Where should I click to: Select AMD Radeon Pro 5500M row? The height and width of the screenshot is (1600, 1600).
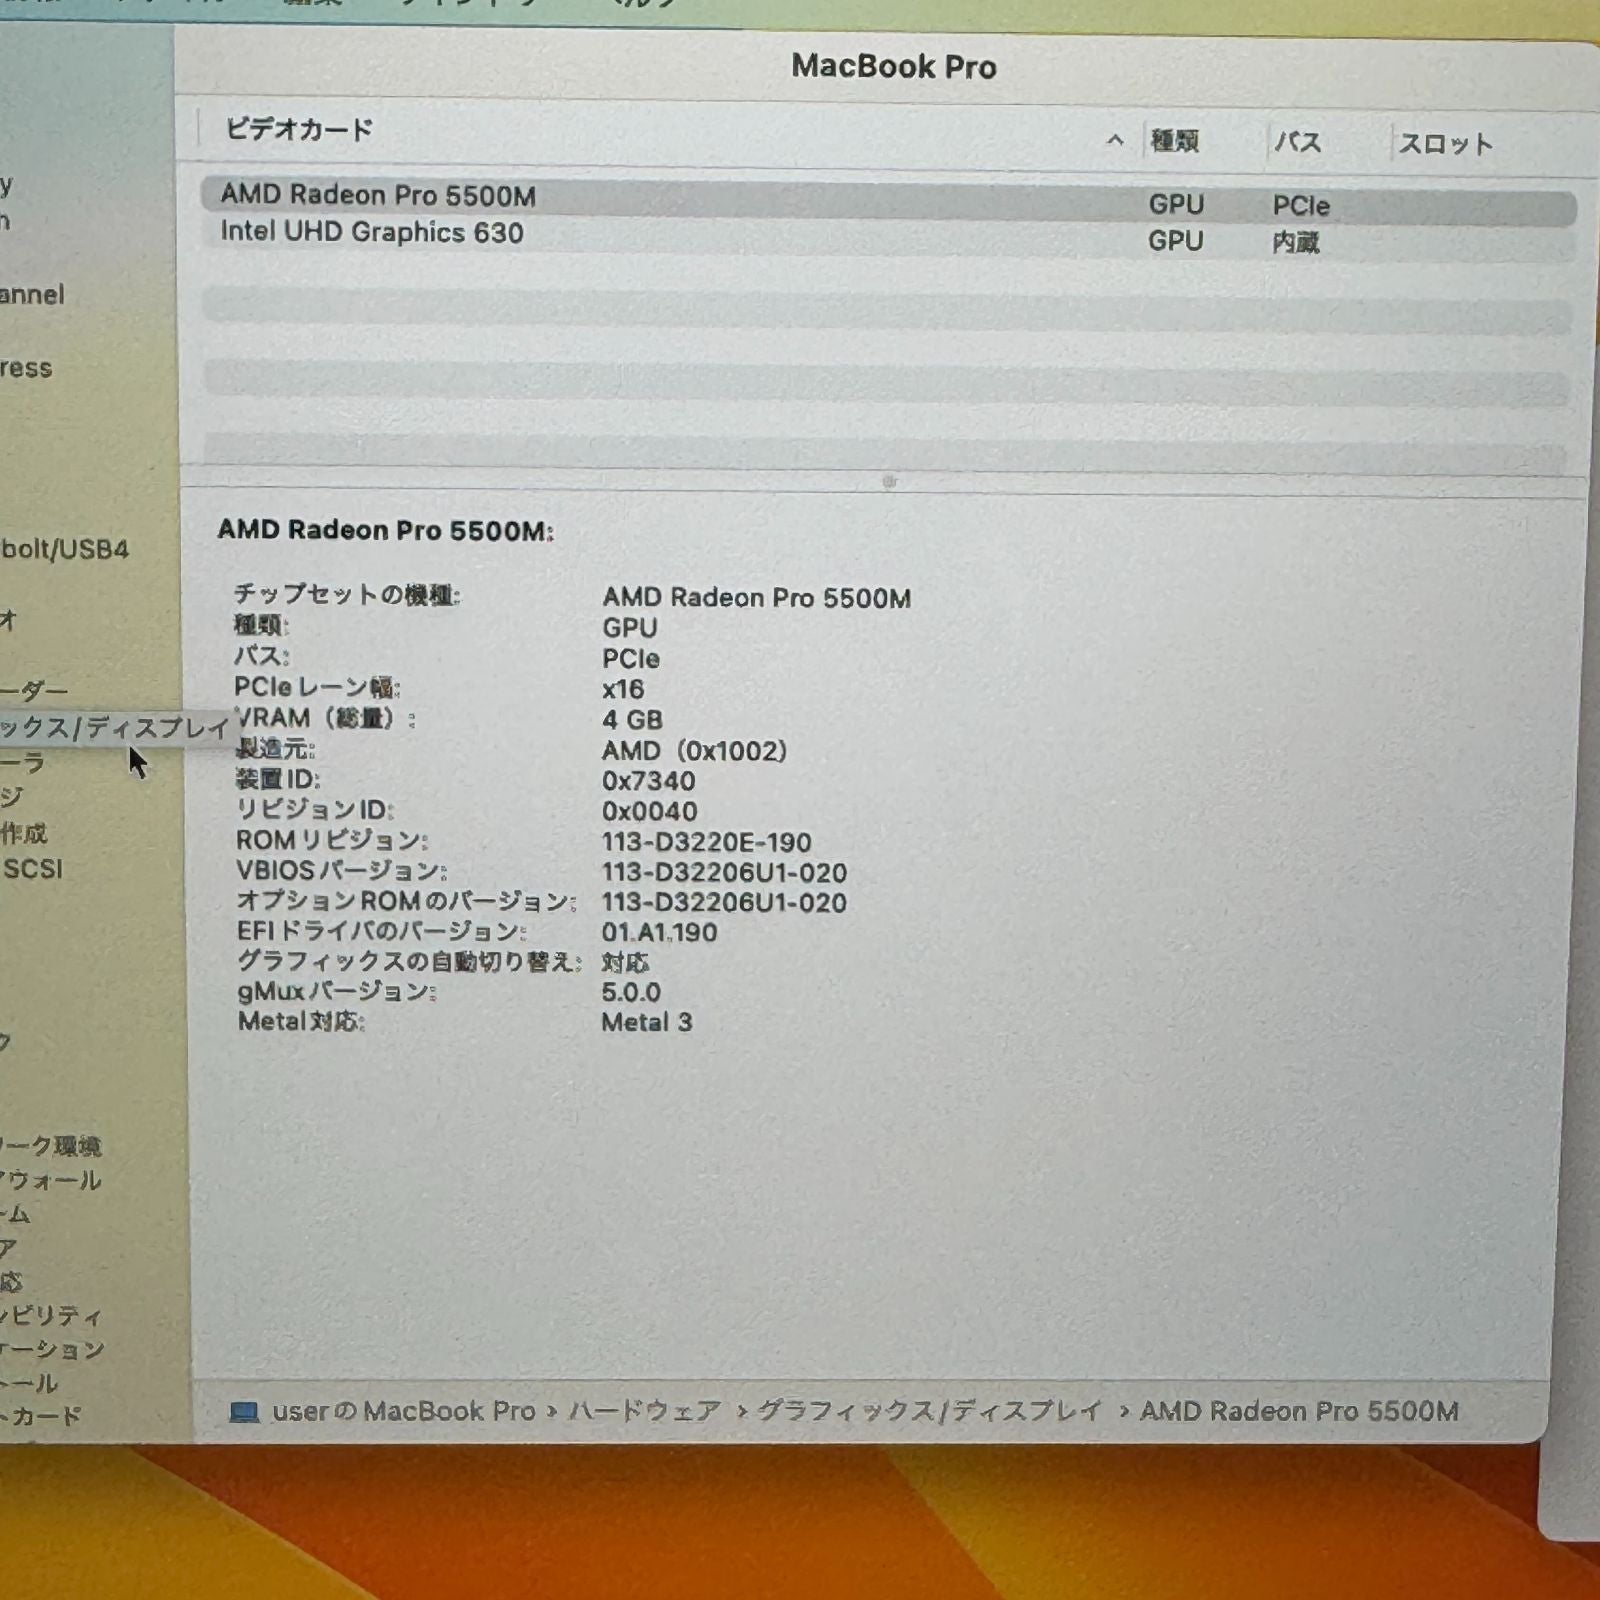(x=888, y=200)
